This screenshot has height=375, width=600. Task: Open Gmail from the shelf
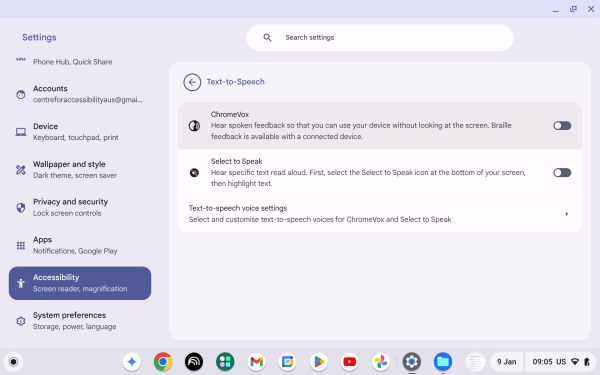(256, 362)
